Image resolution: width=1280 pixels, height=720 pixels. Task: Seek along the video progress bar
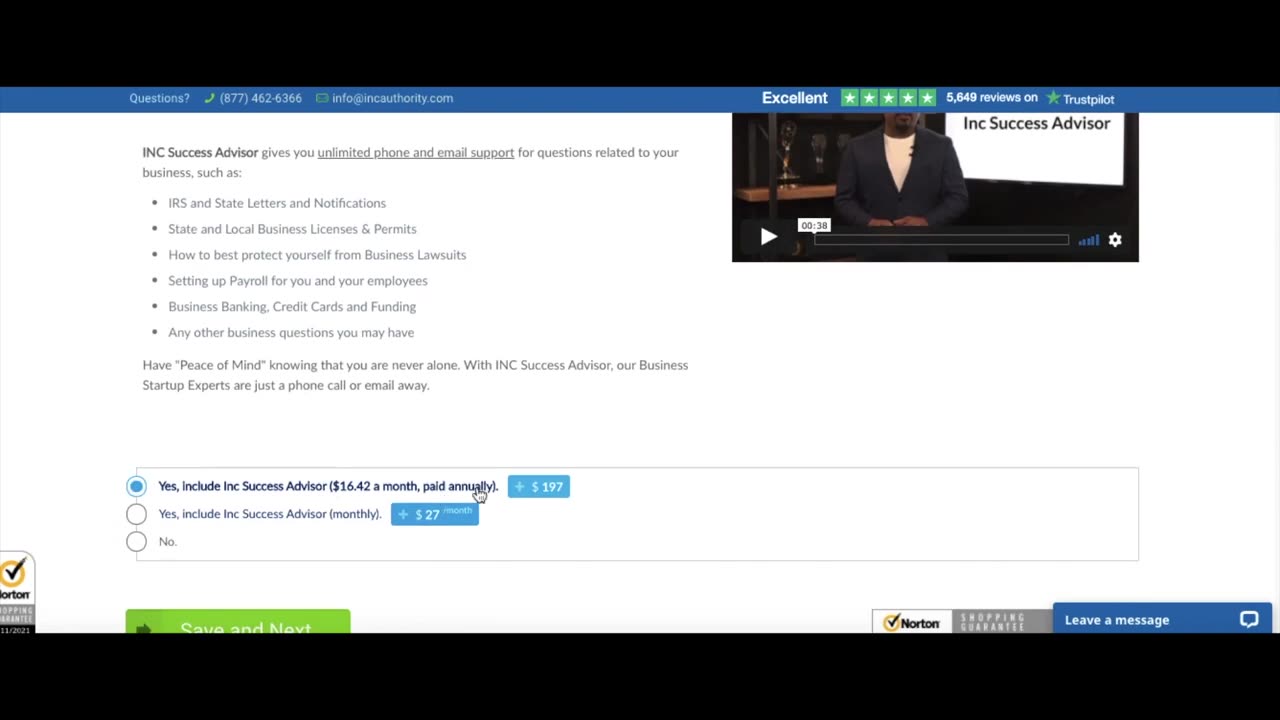(941, 239)
